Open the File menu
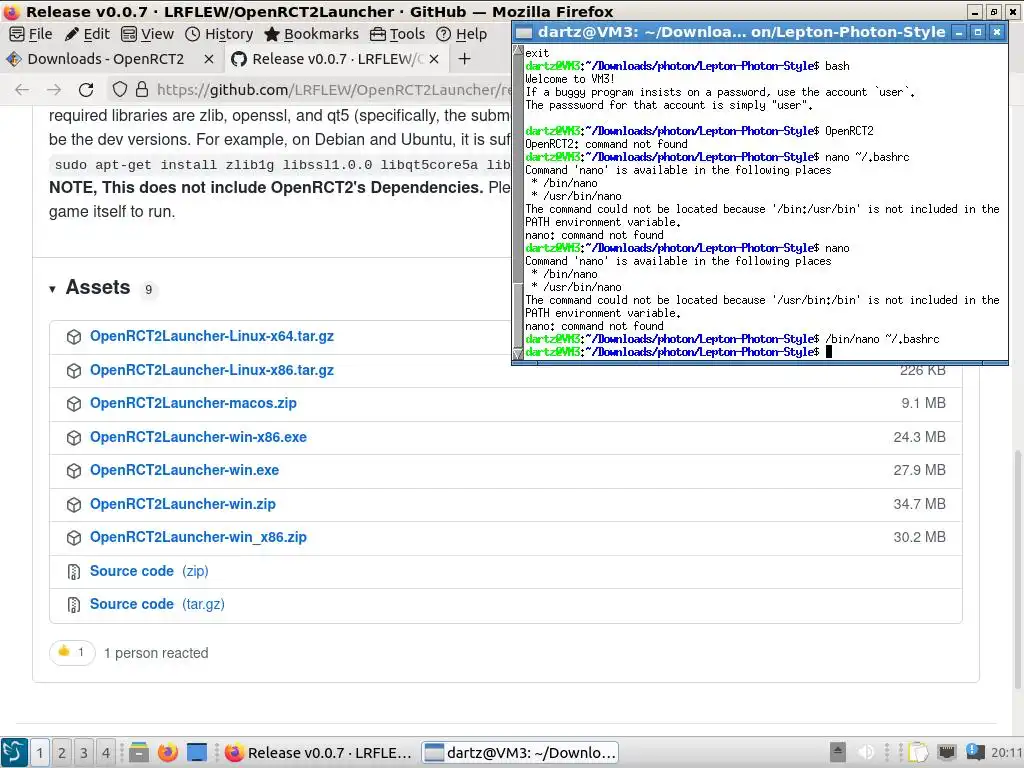 31,34
